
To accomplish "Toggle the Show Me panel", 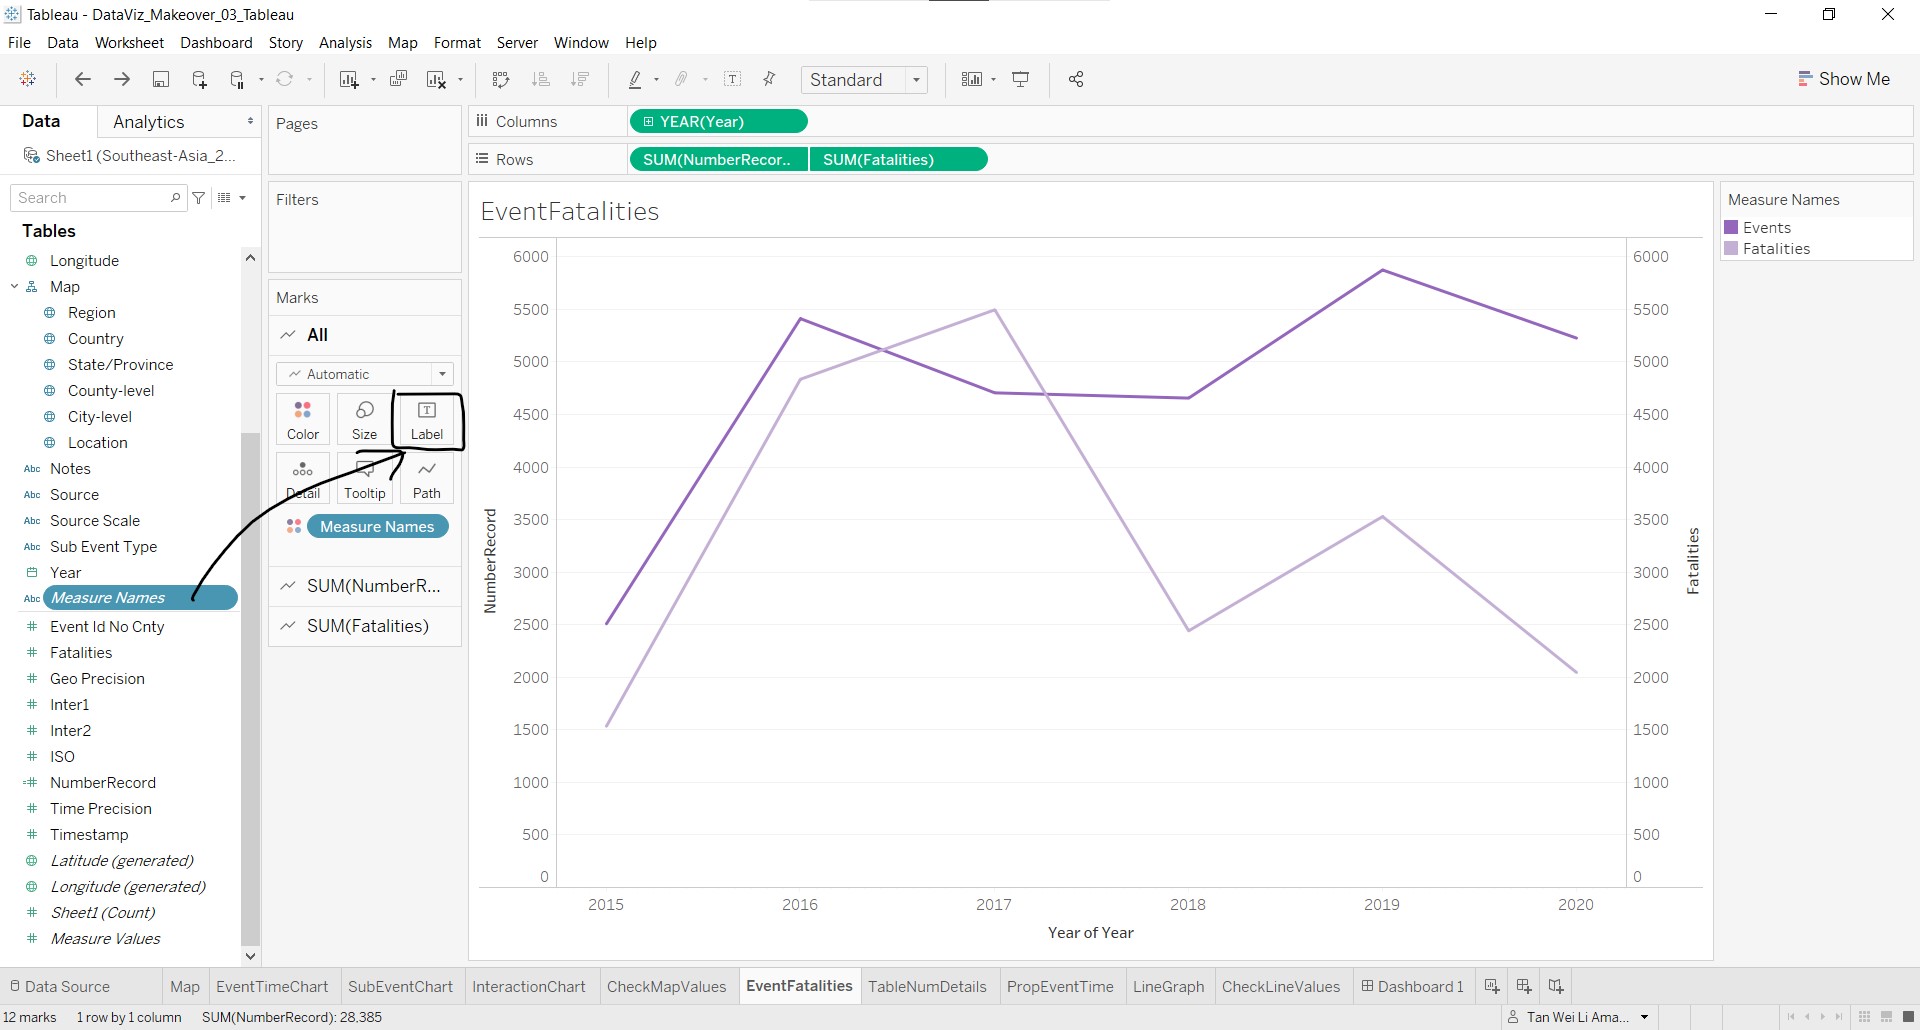I will pyautogui.click(x=1844, y=79).
